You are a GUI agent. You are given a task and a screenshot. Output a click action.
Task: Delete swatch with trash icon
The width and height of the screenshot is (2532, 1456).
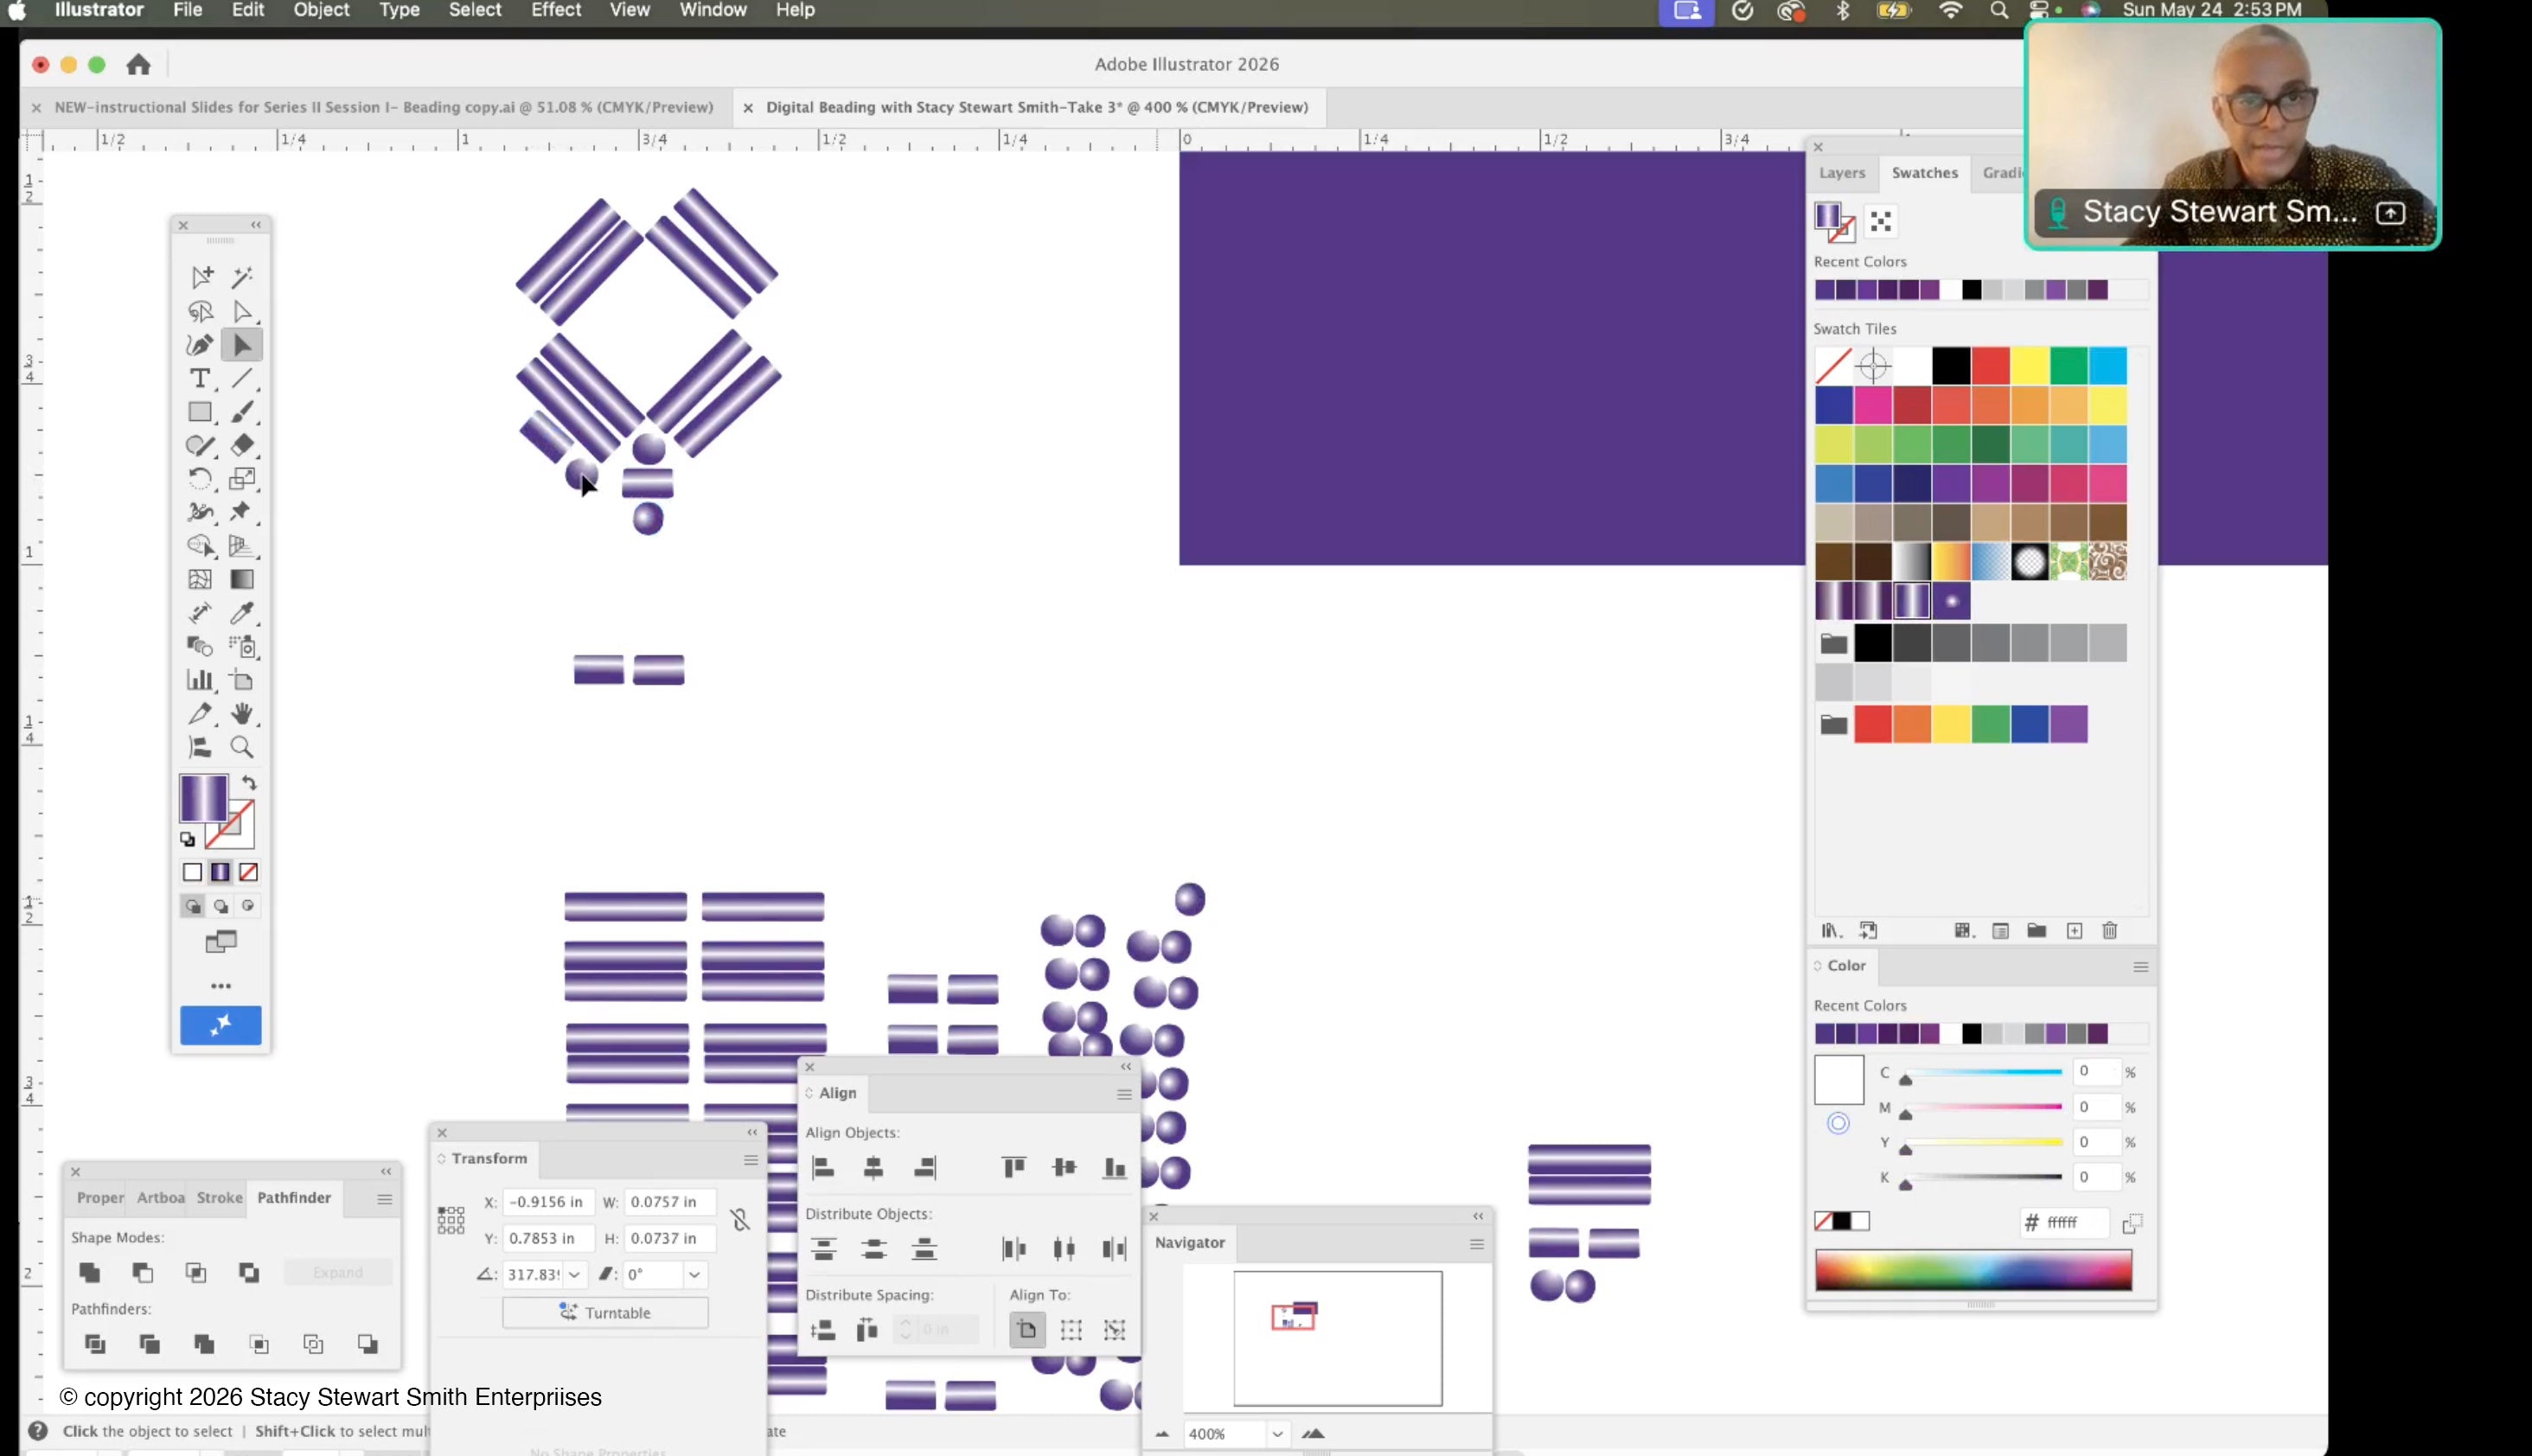pos(2110,931)
